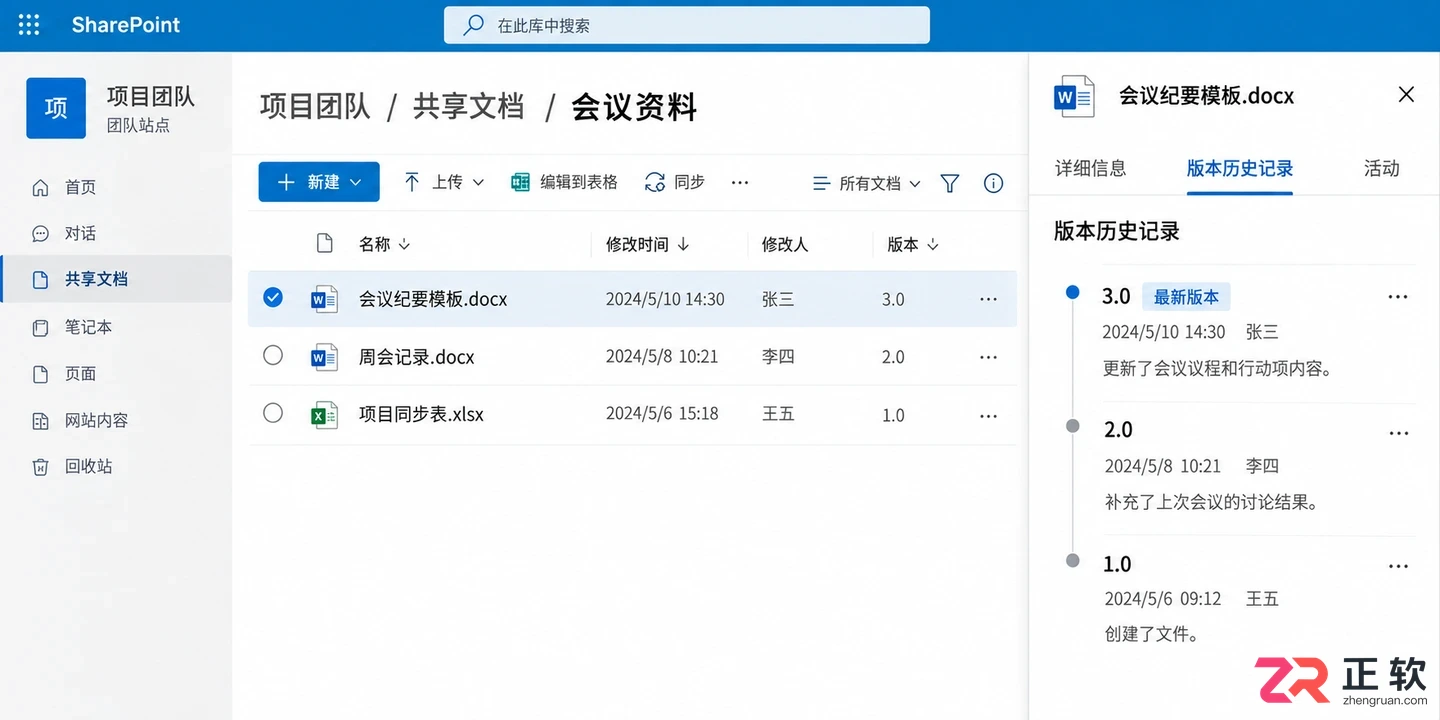Click the Excel icon beside 项目同步表.xlsx
The width and height of the screenshot is (1440, 720).
pos(324,415)
